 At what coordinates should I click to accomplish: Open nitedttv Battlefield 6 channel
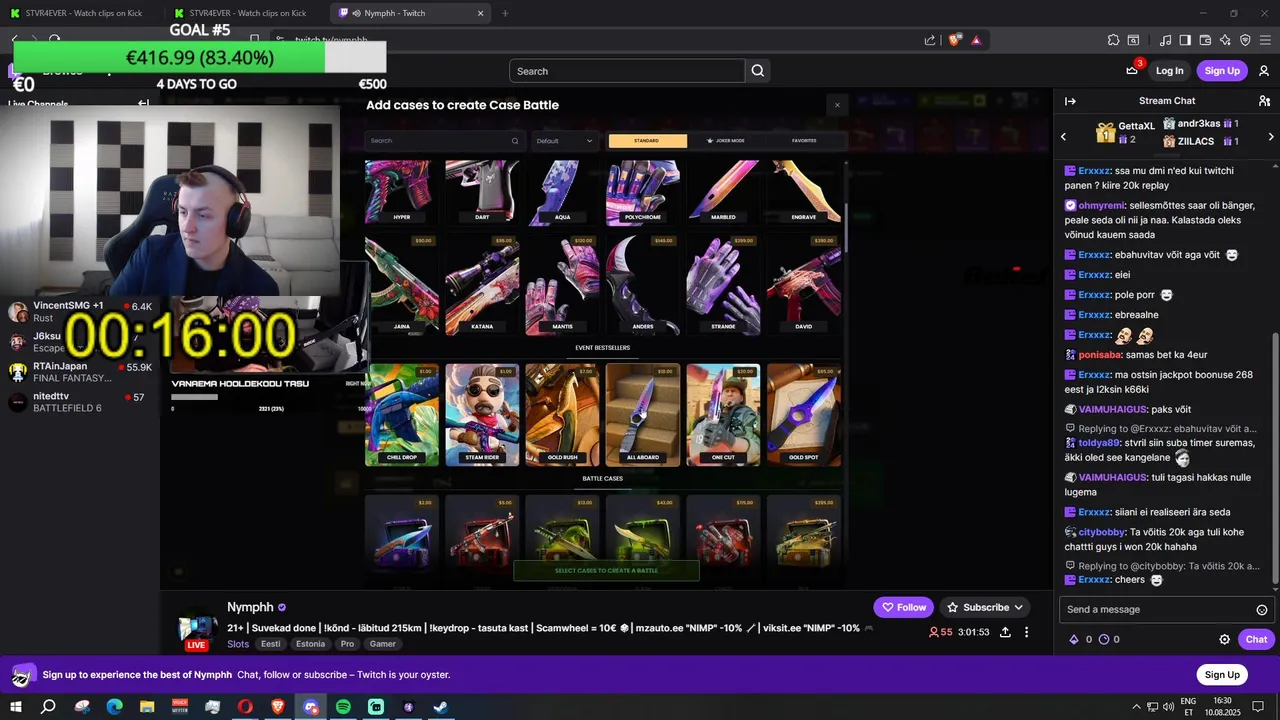pyautogui.click(x=80, y=403)
